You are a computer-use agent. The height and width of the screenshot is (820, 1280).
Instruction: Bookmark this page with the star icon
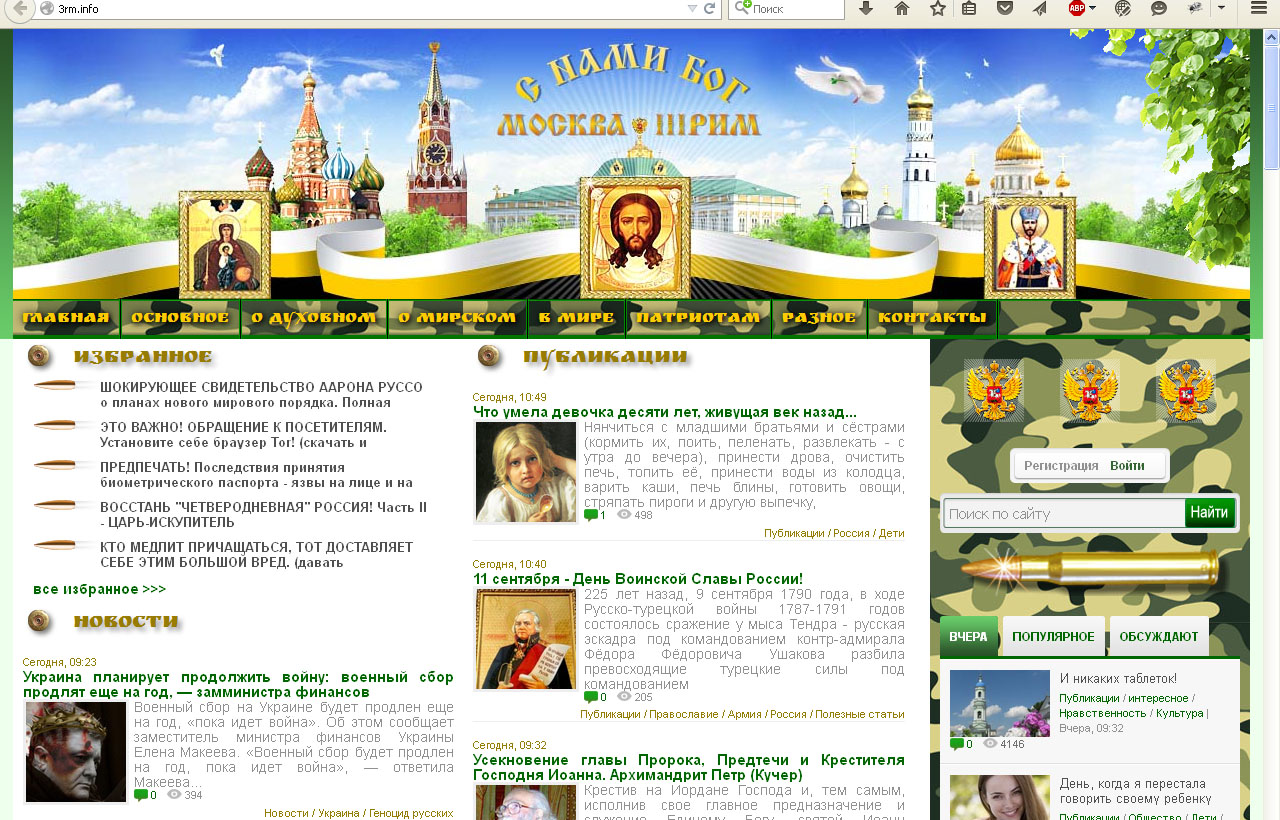(x=937, y=8)
